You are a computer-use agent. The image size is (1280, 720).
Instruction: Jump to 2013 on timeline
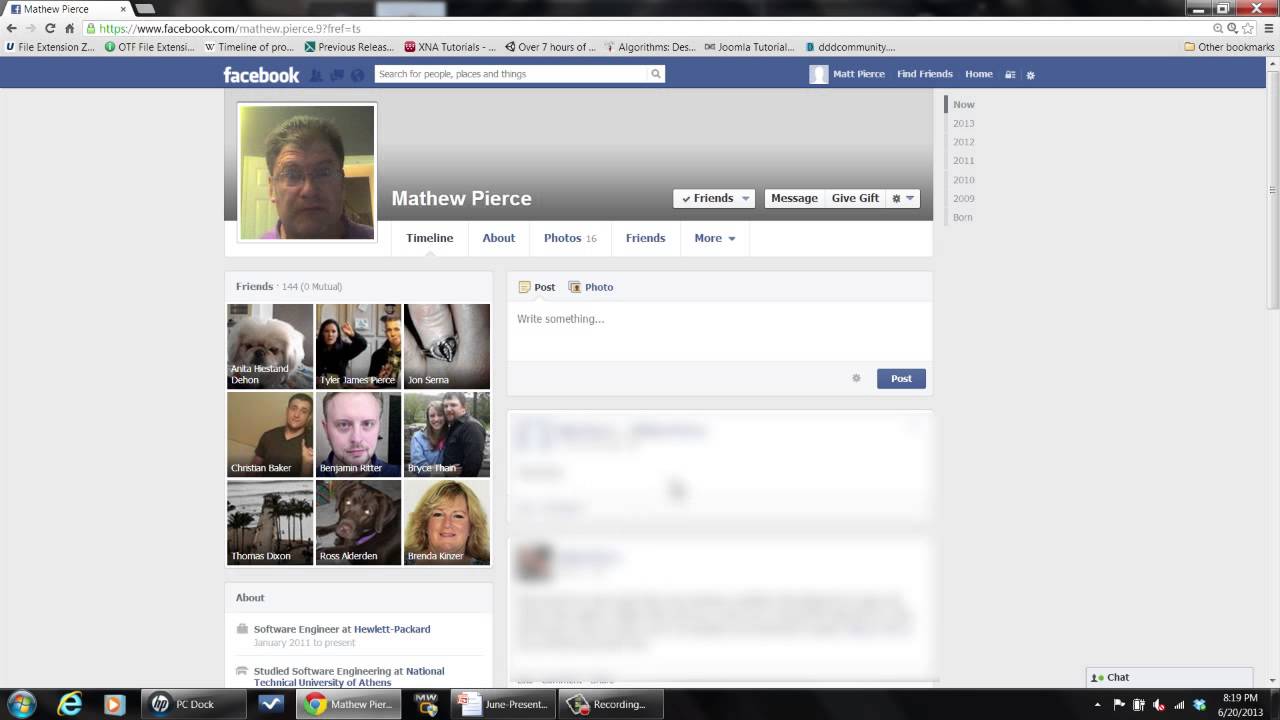click(x=963, y=123)
